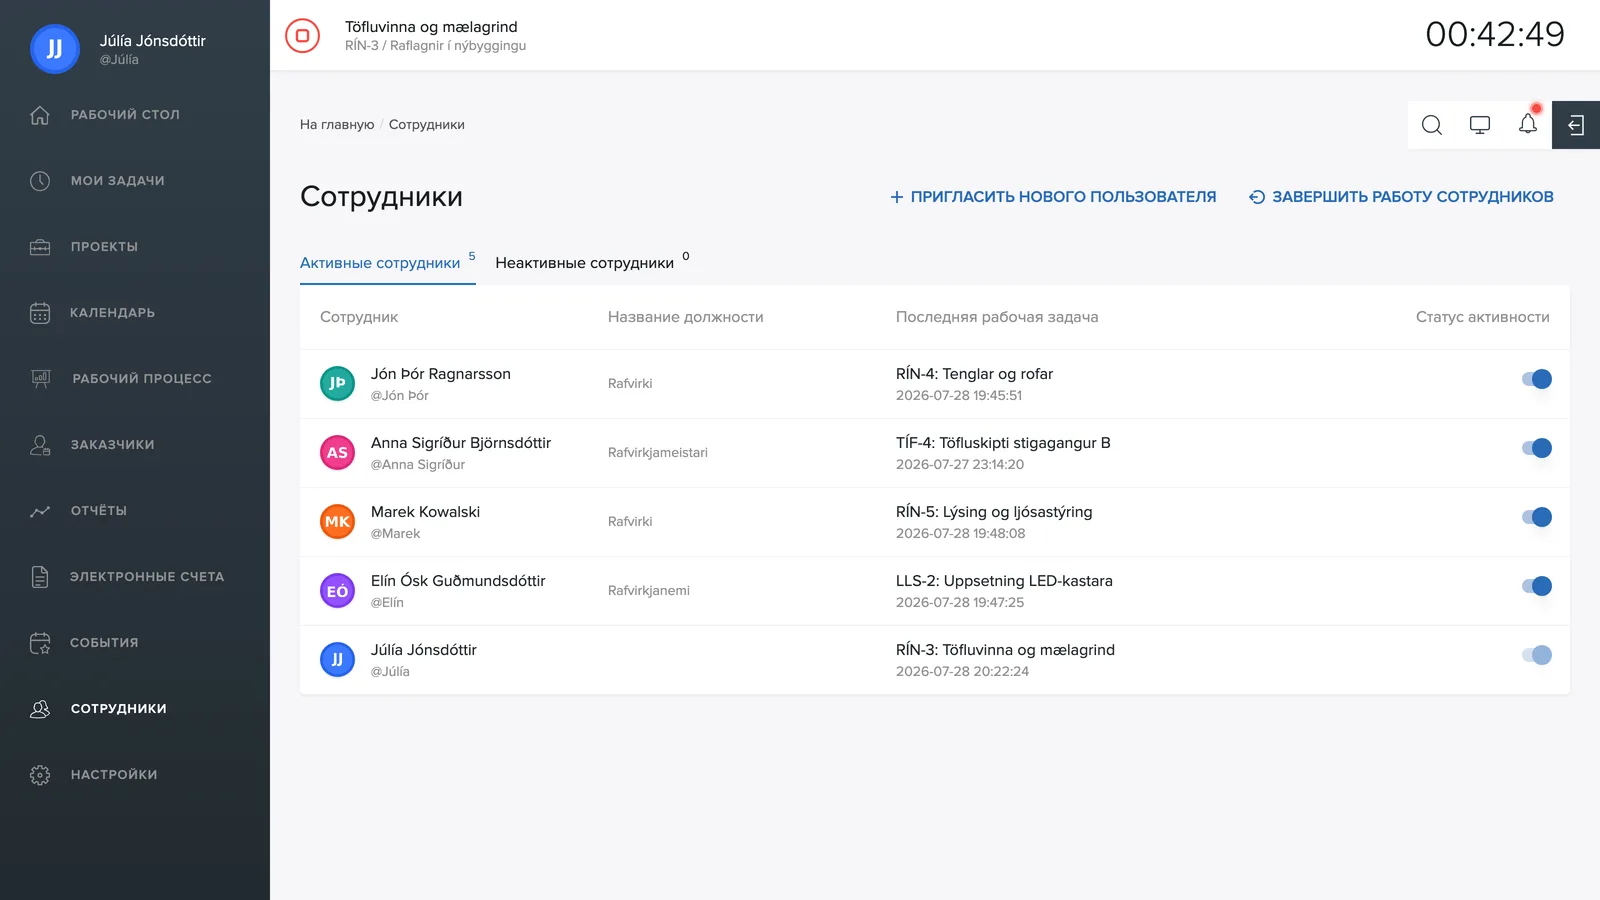Screen dimensions: 1600x900
Task: Click the Сотрудник column header
Action: (x=359, y=317)
